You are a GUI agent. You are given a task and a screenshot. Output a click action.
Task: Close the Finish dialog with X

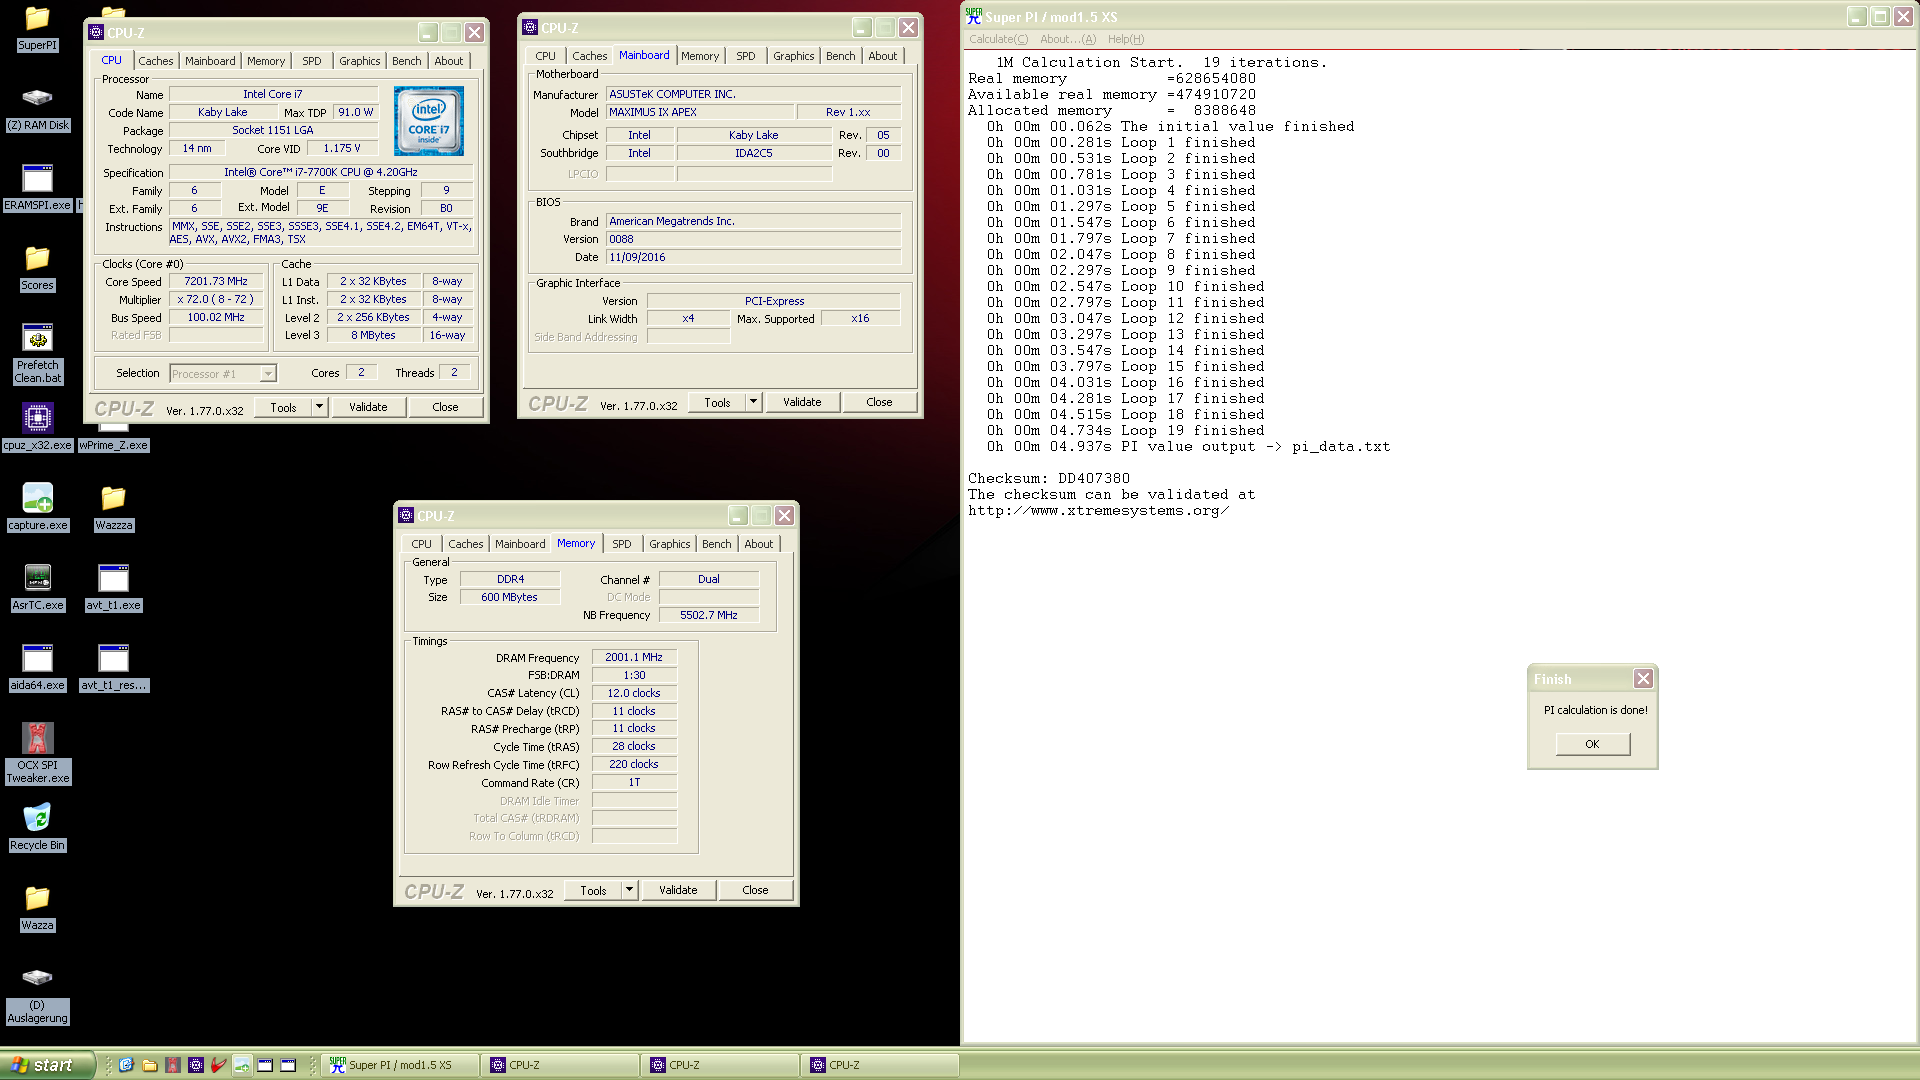coord(1643,679)
